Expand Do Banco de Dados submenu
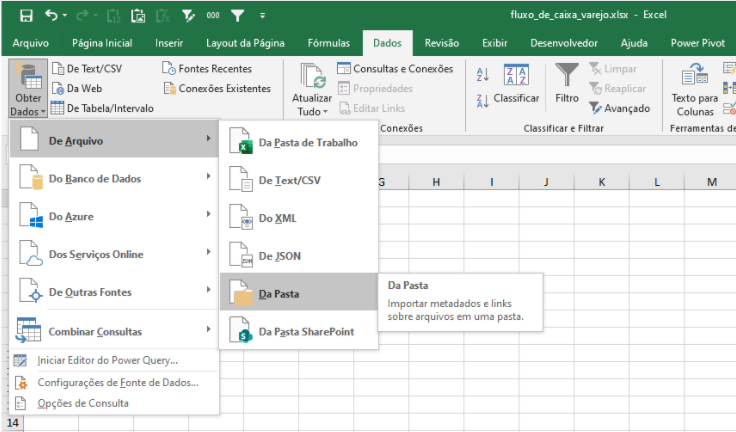The width and height of the screenshot is (736, 432). click(x=114, y=178)
